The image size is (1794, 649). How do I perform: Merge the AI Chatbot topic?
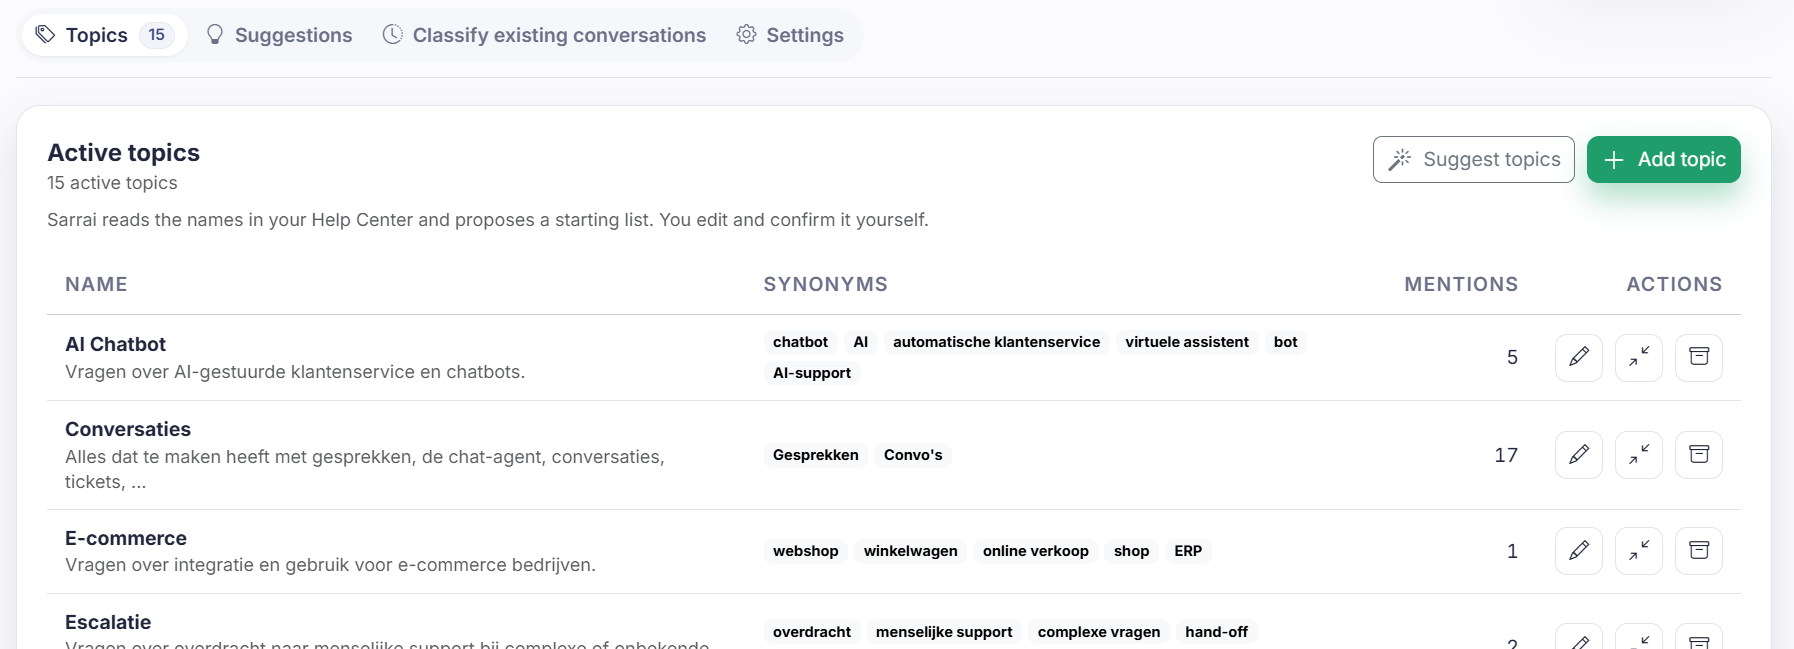[x=1639, y=357]
